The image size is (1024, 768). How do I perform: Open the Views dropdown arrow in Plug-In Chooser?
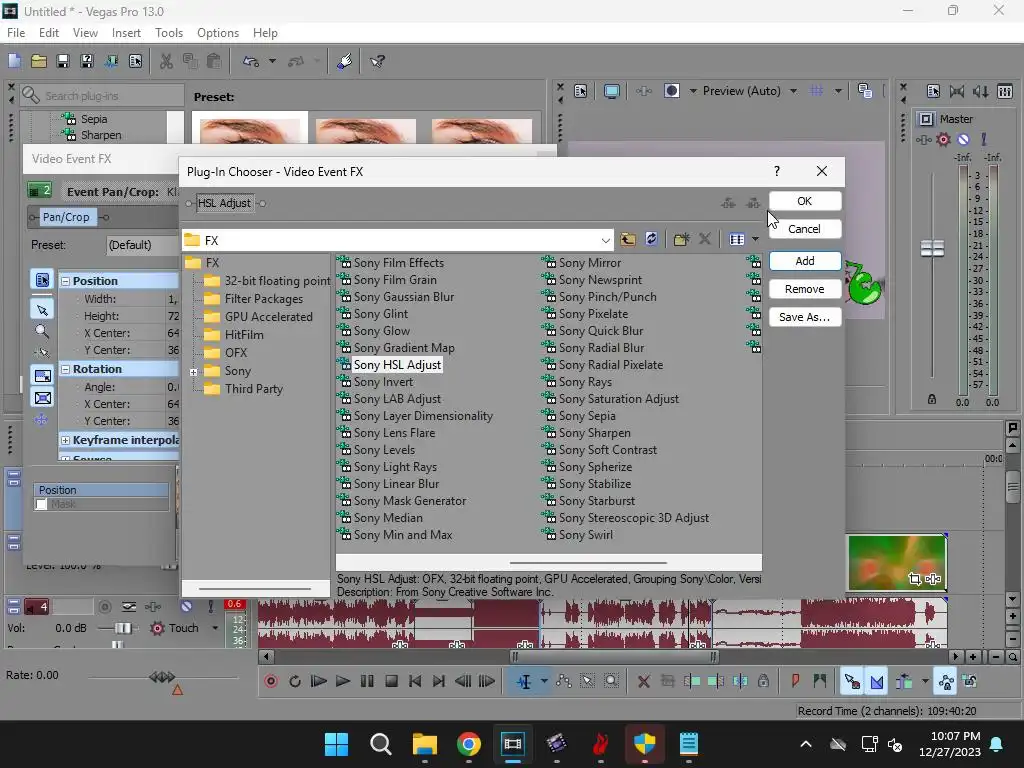[x=756, y=240]
